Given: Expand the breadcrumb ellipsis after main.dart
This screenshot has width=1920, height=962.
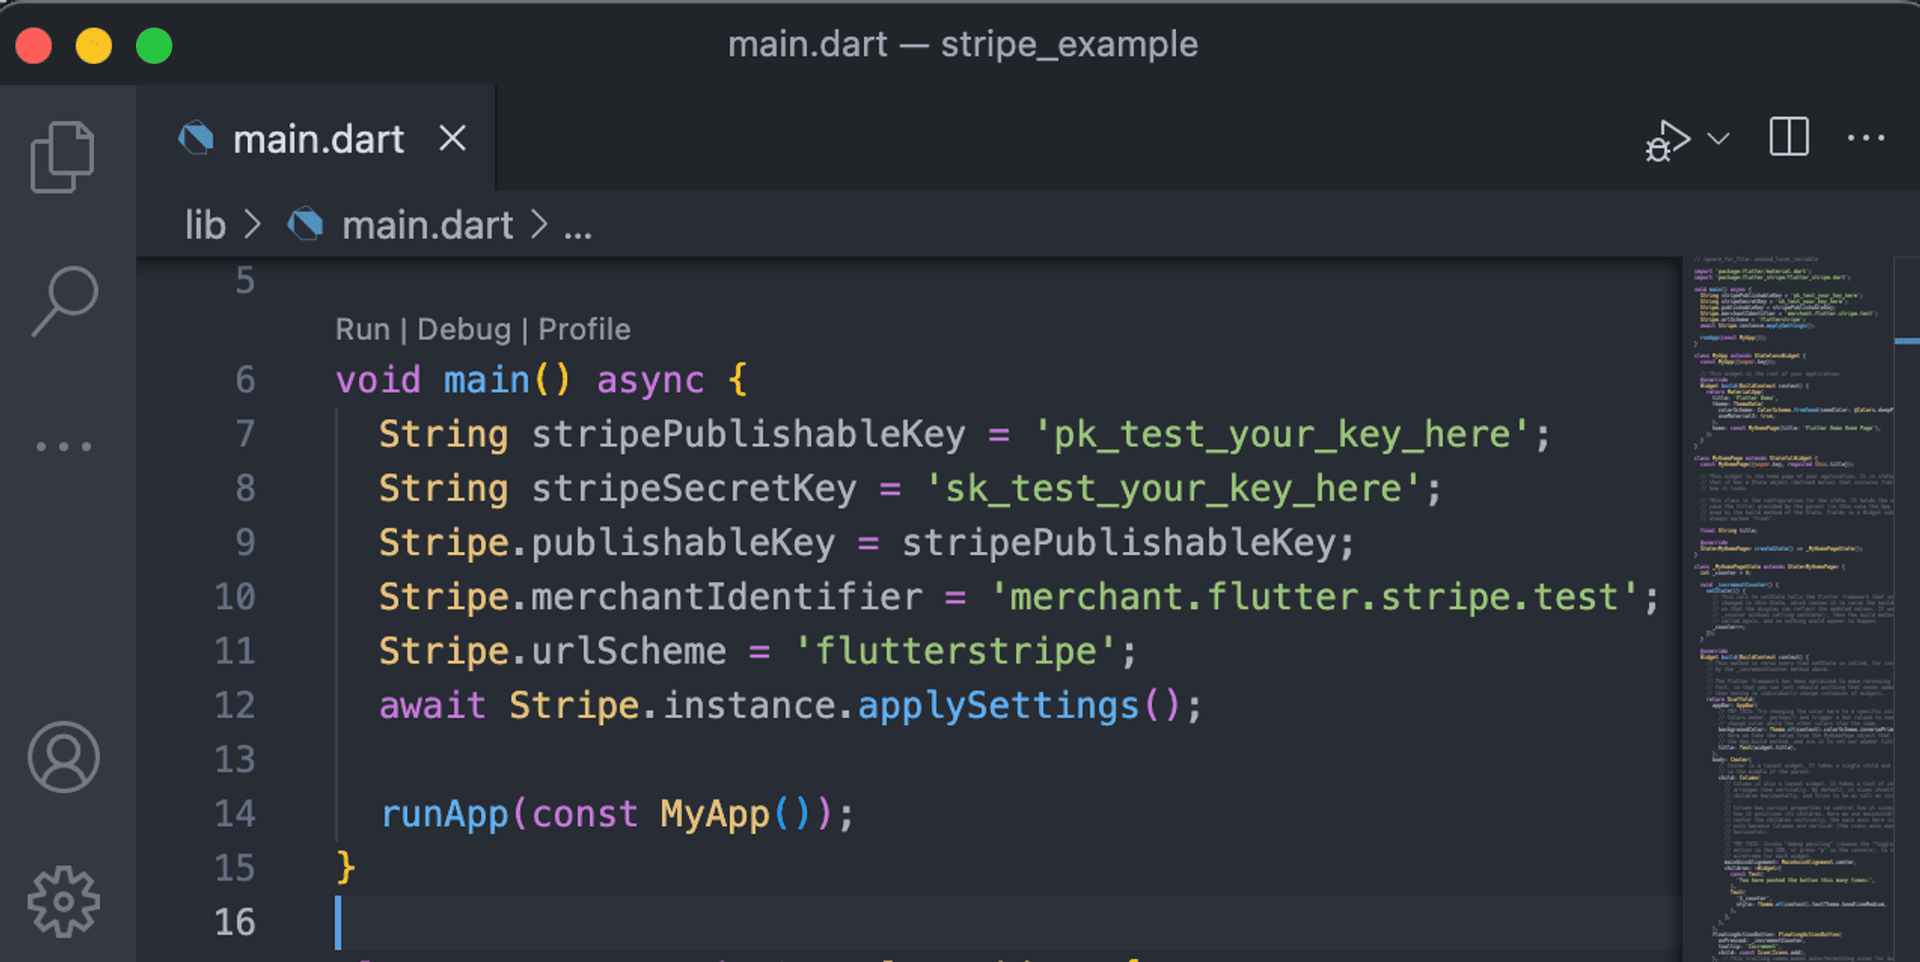Looking at the screenshot, I should tap(578, 226).
